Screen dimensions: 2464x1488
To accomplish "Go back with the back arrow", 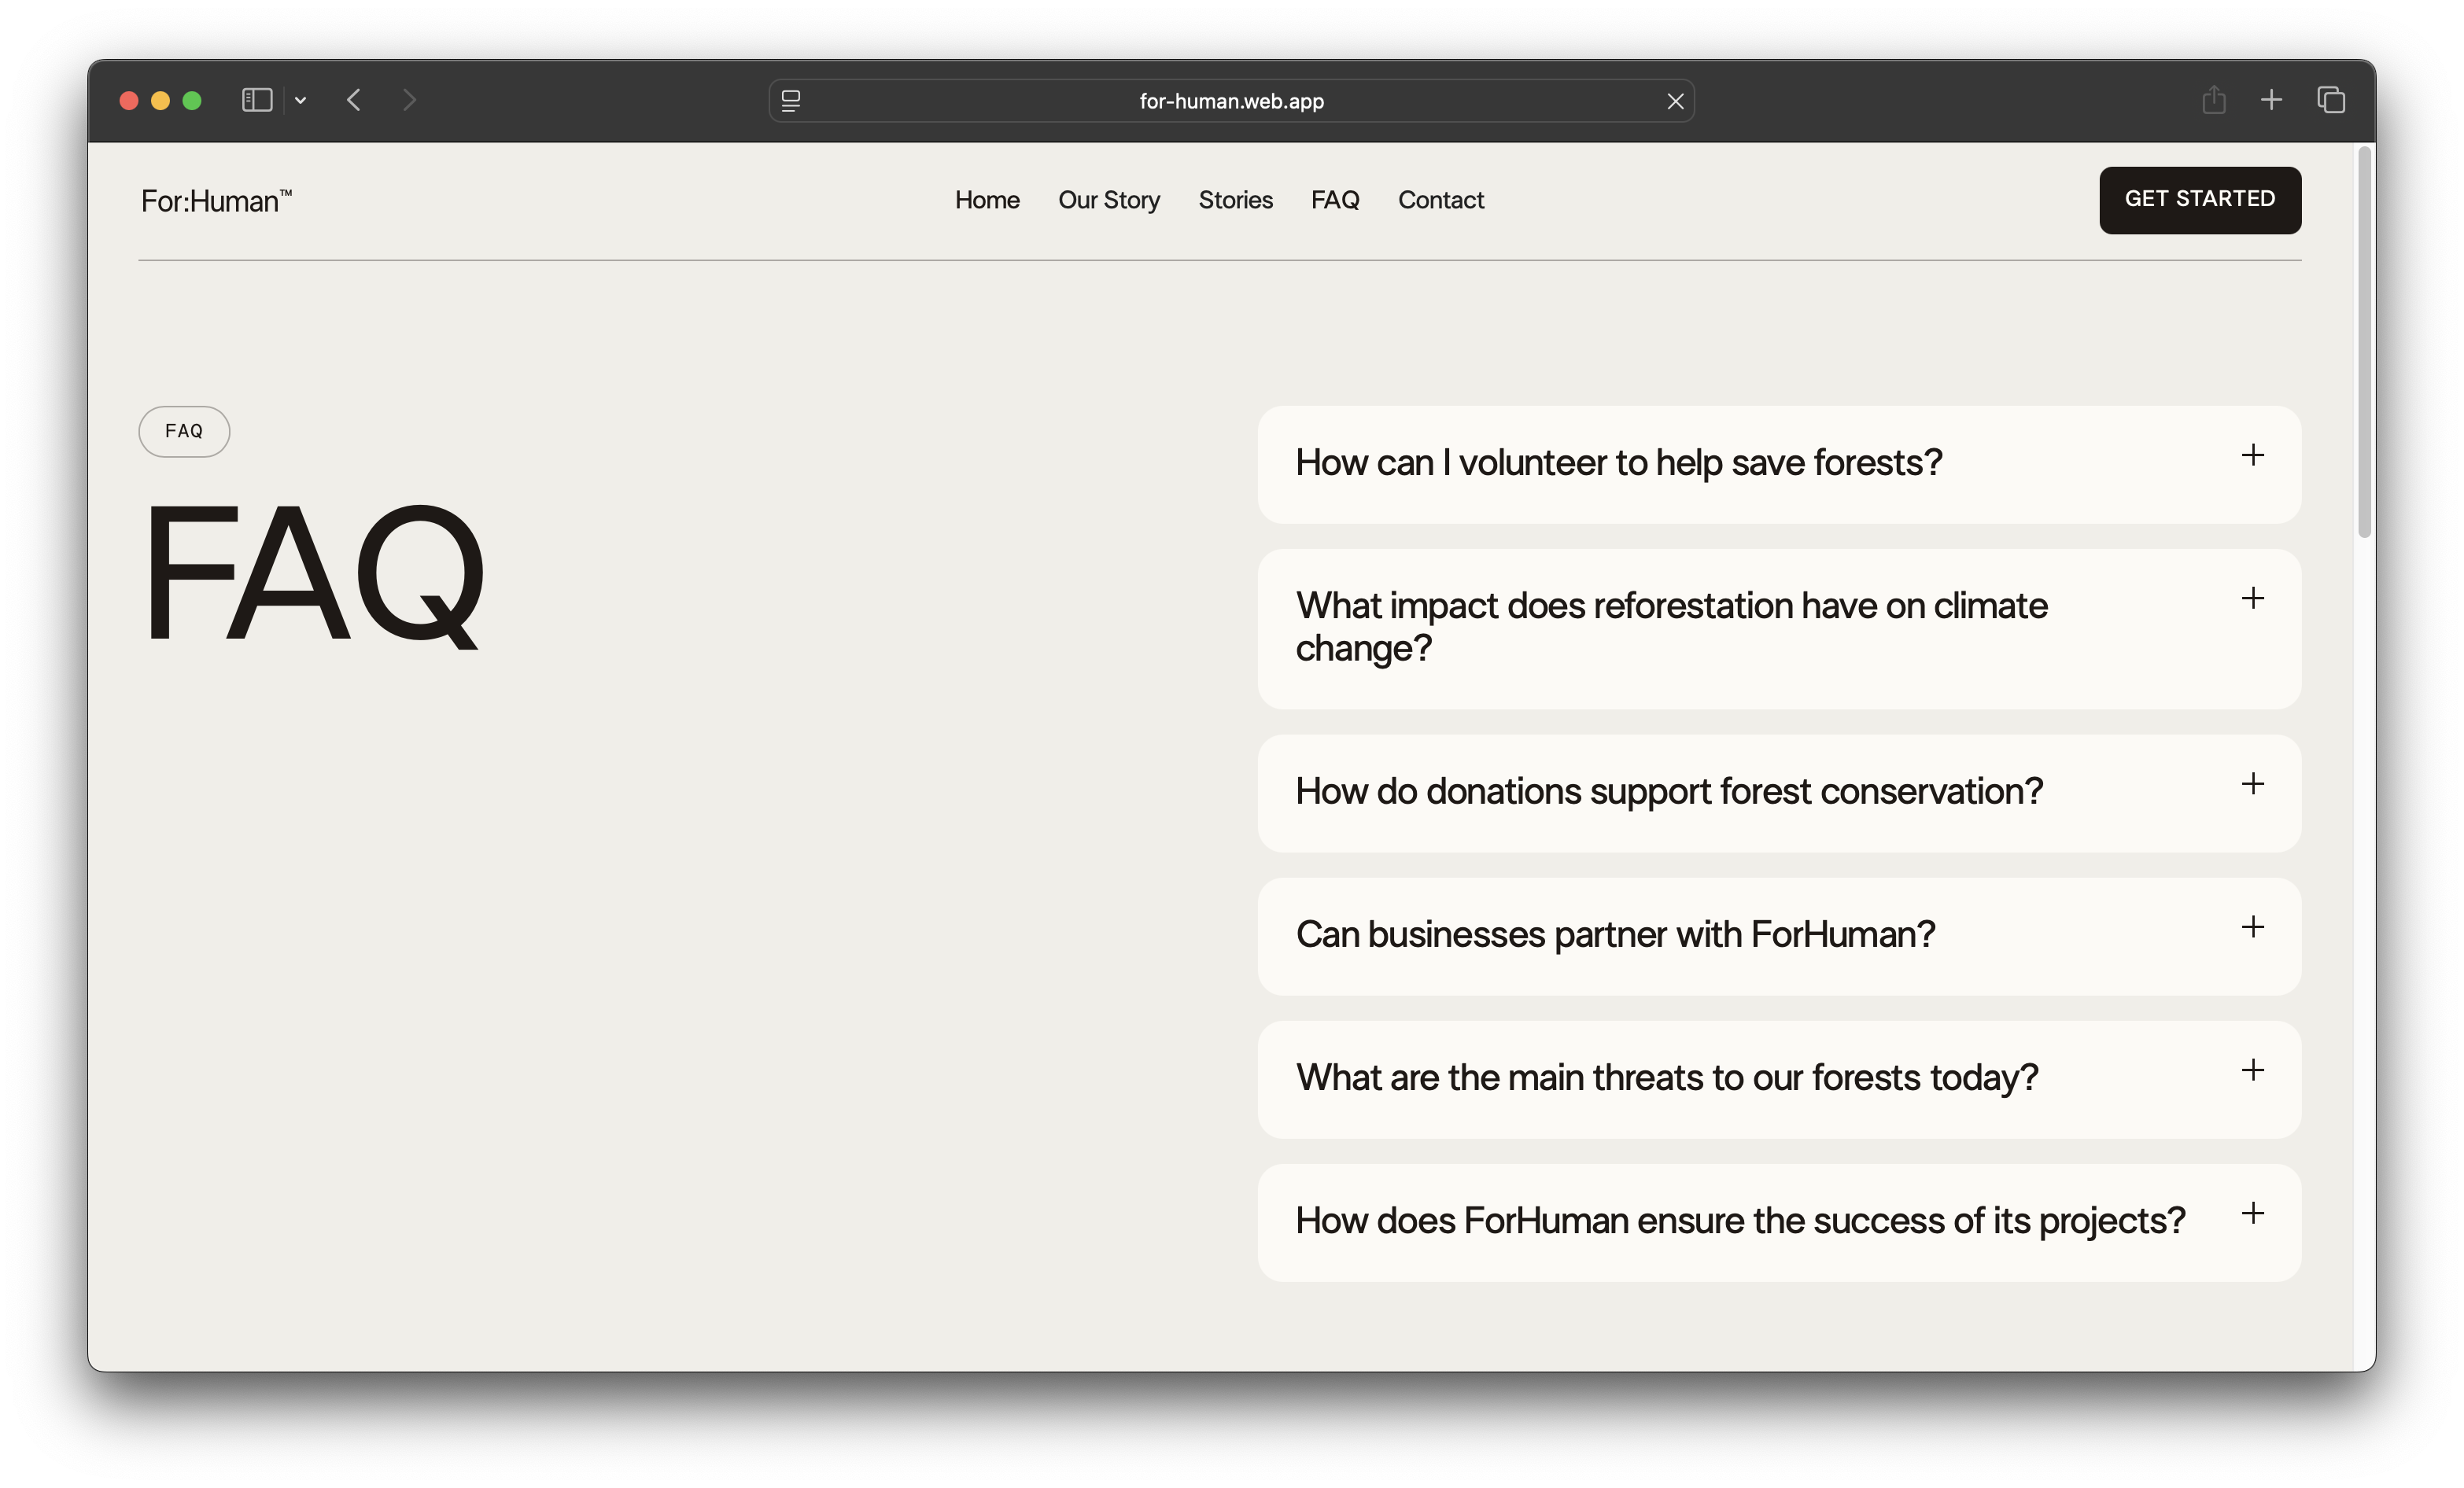I will [353, 100].
